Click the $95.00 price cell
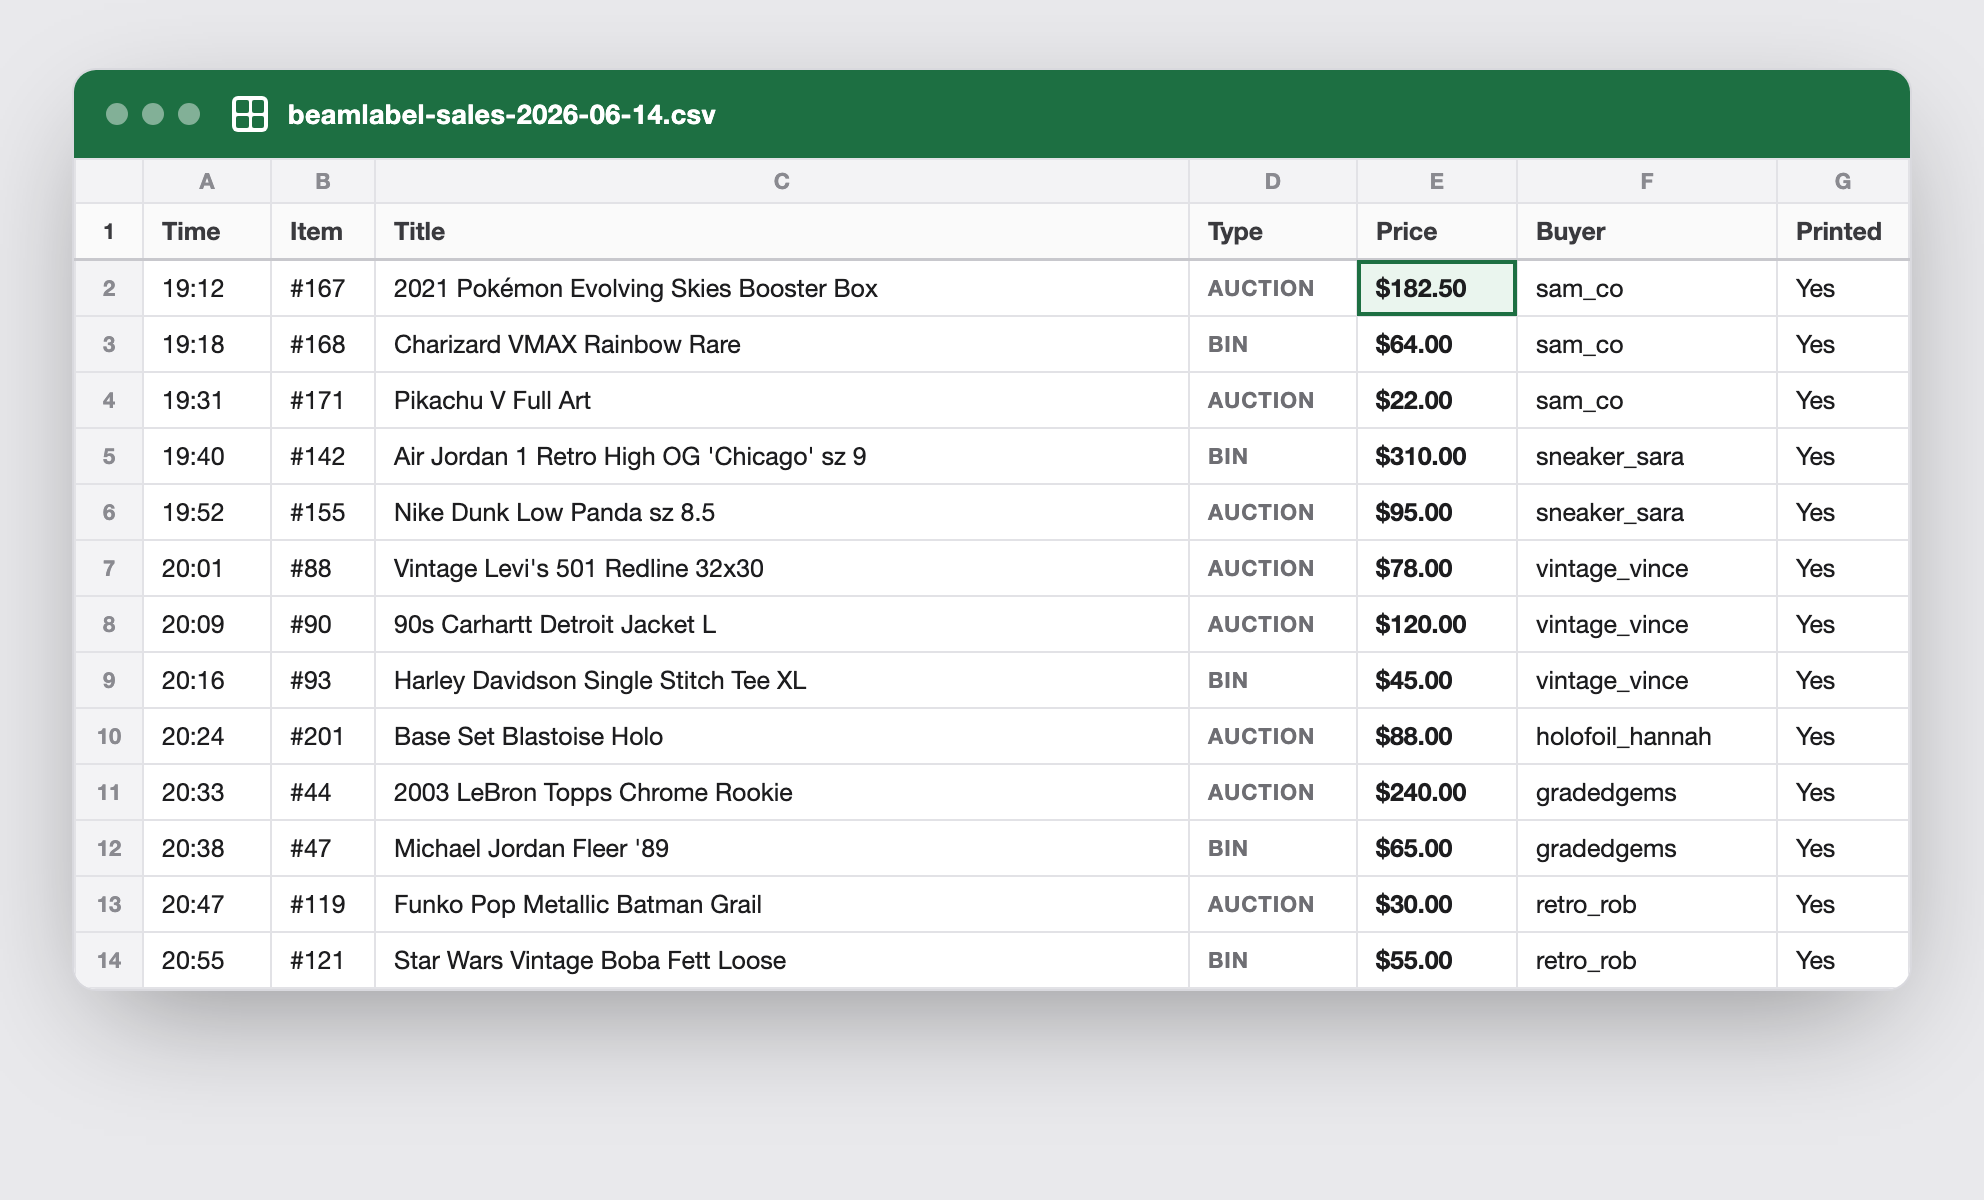Image resolution: width=1984 pixels, height=1200 pixels. click(1437, 512)
